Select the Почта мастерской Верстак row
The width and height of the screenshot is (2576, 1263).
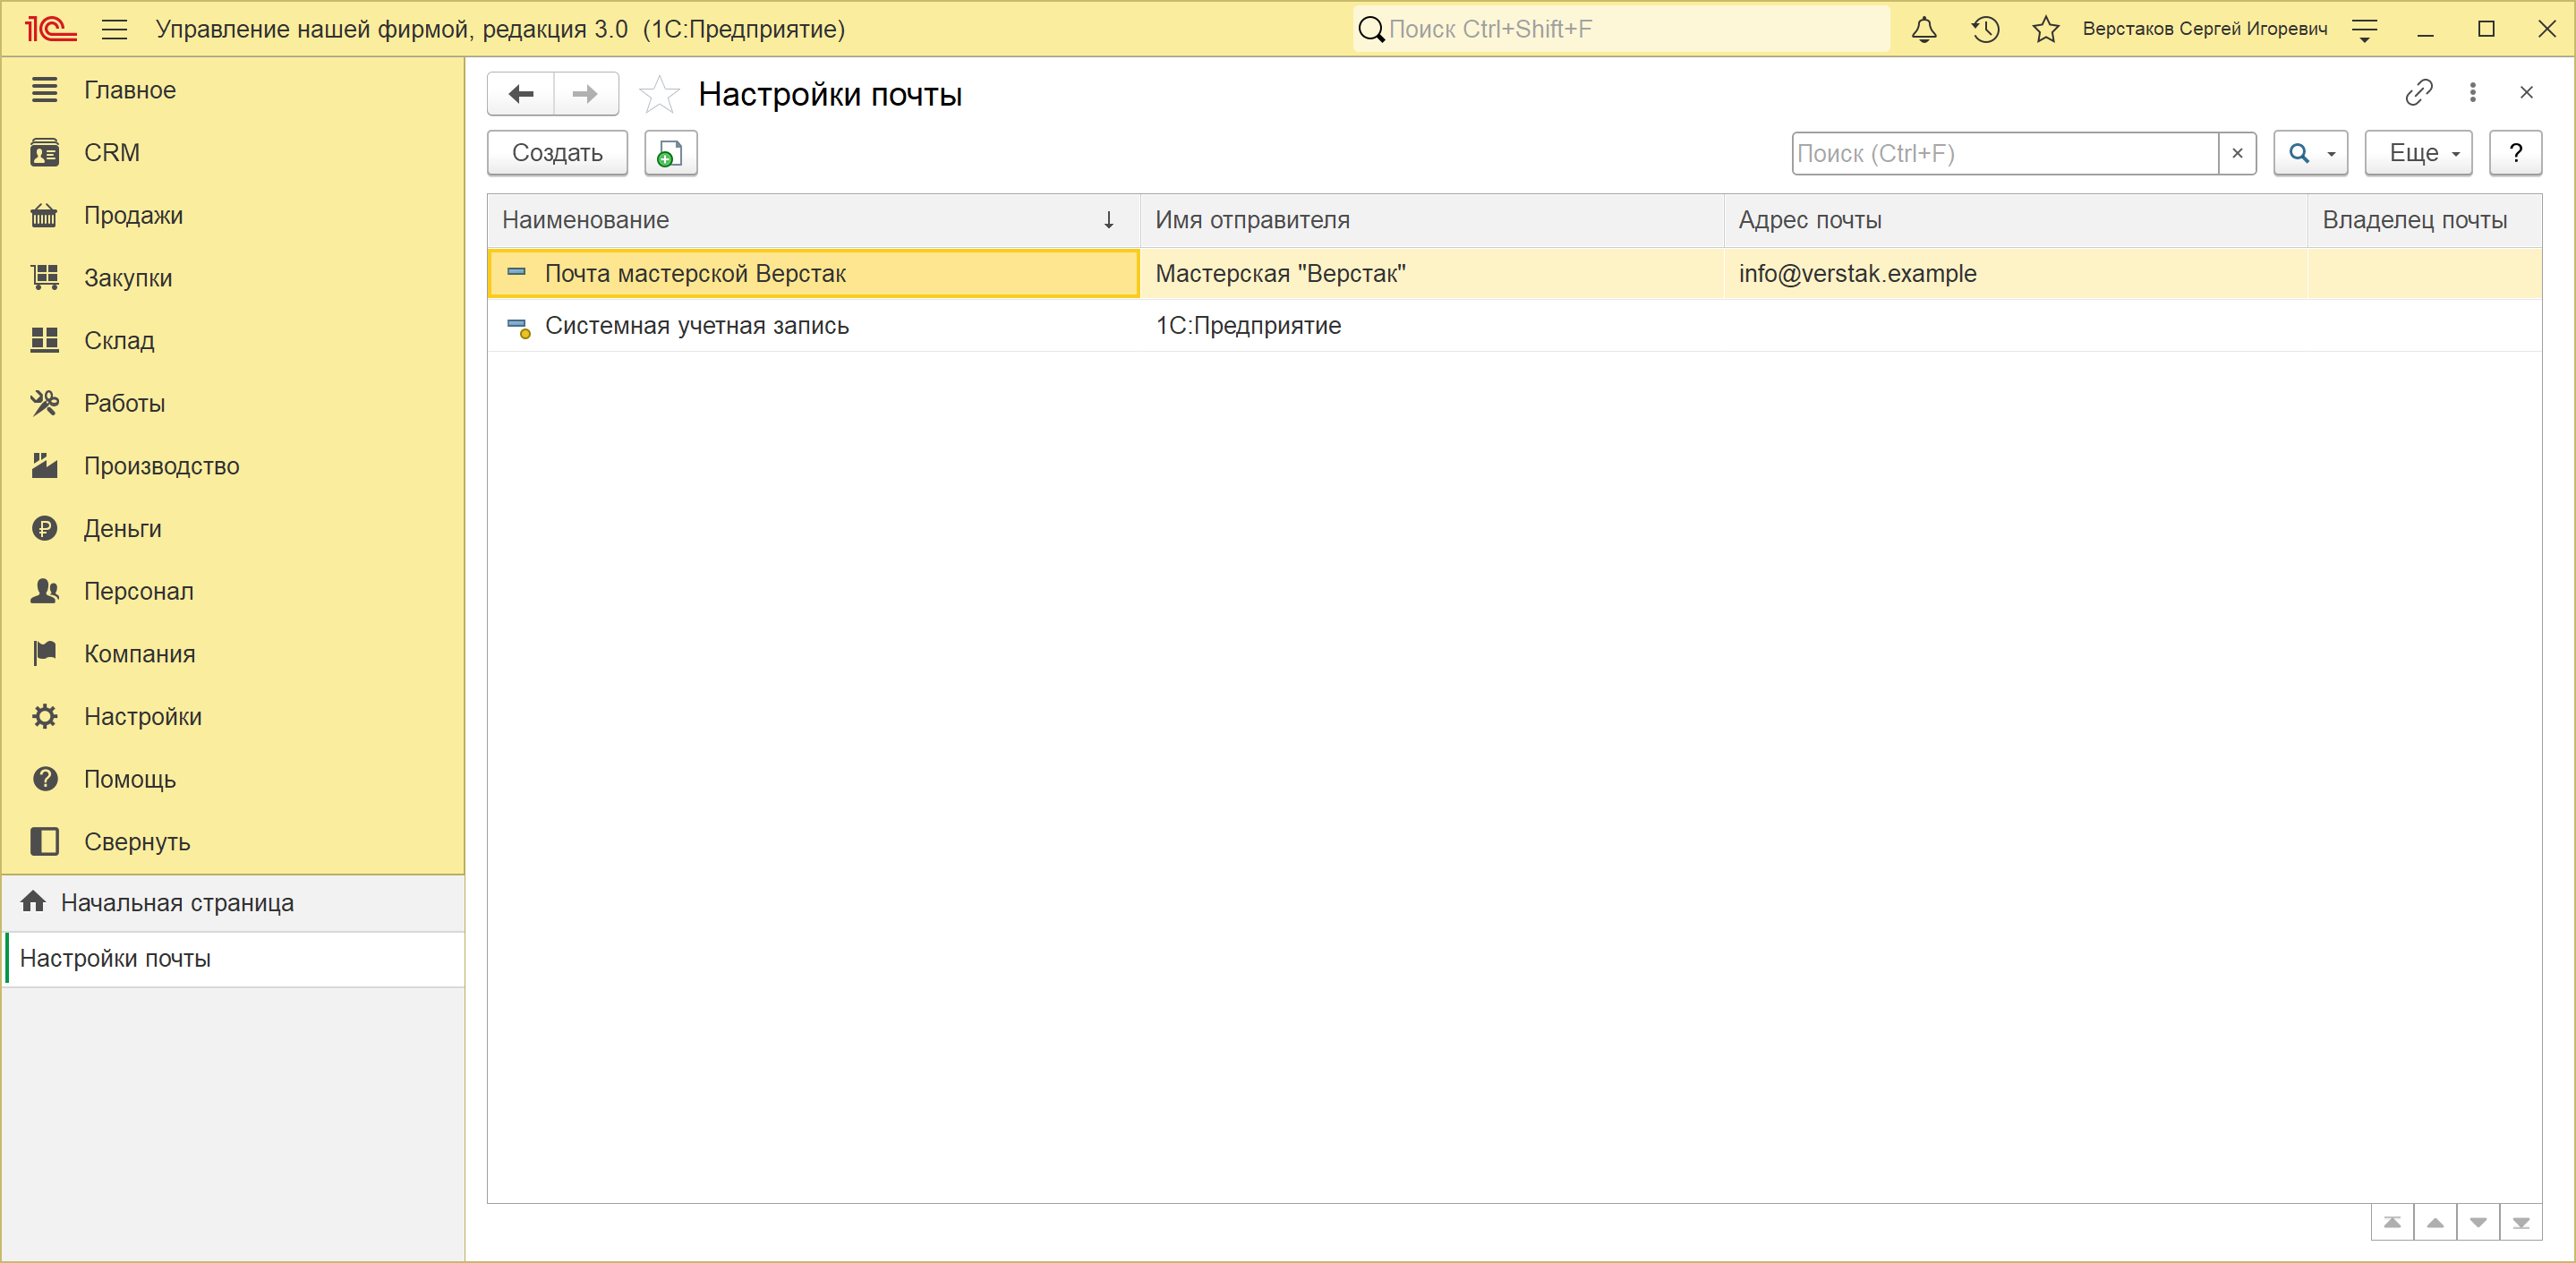(x=1514, y=274)
